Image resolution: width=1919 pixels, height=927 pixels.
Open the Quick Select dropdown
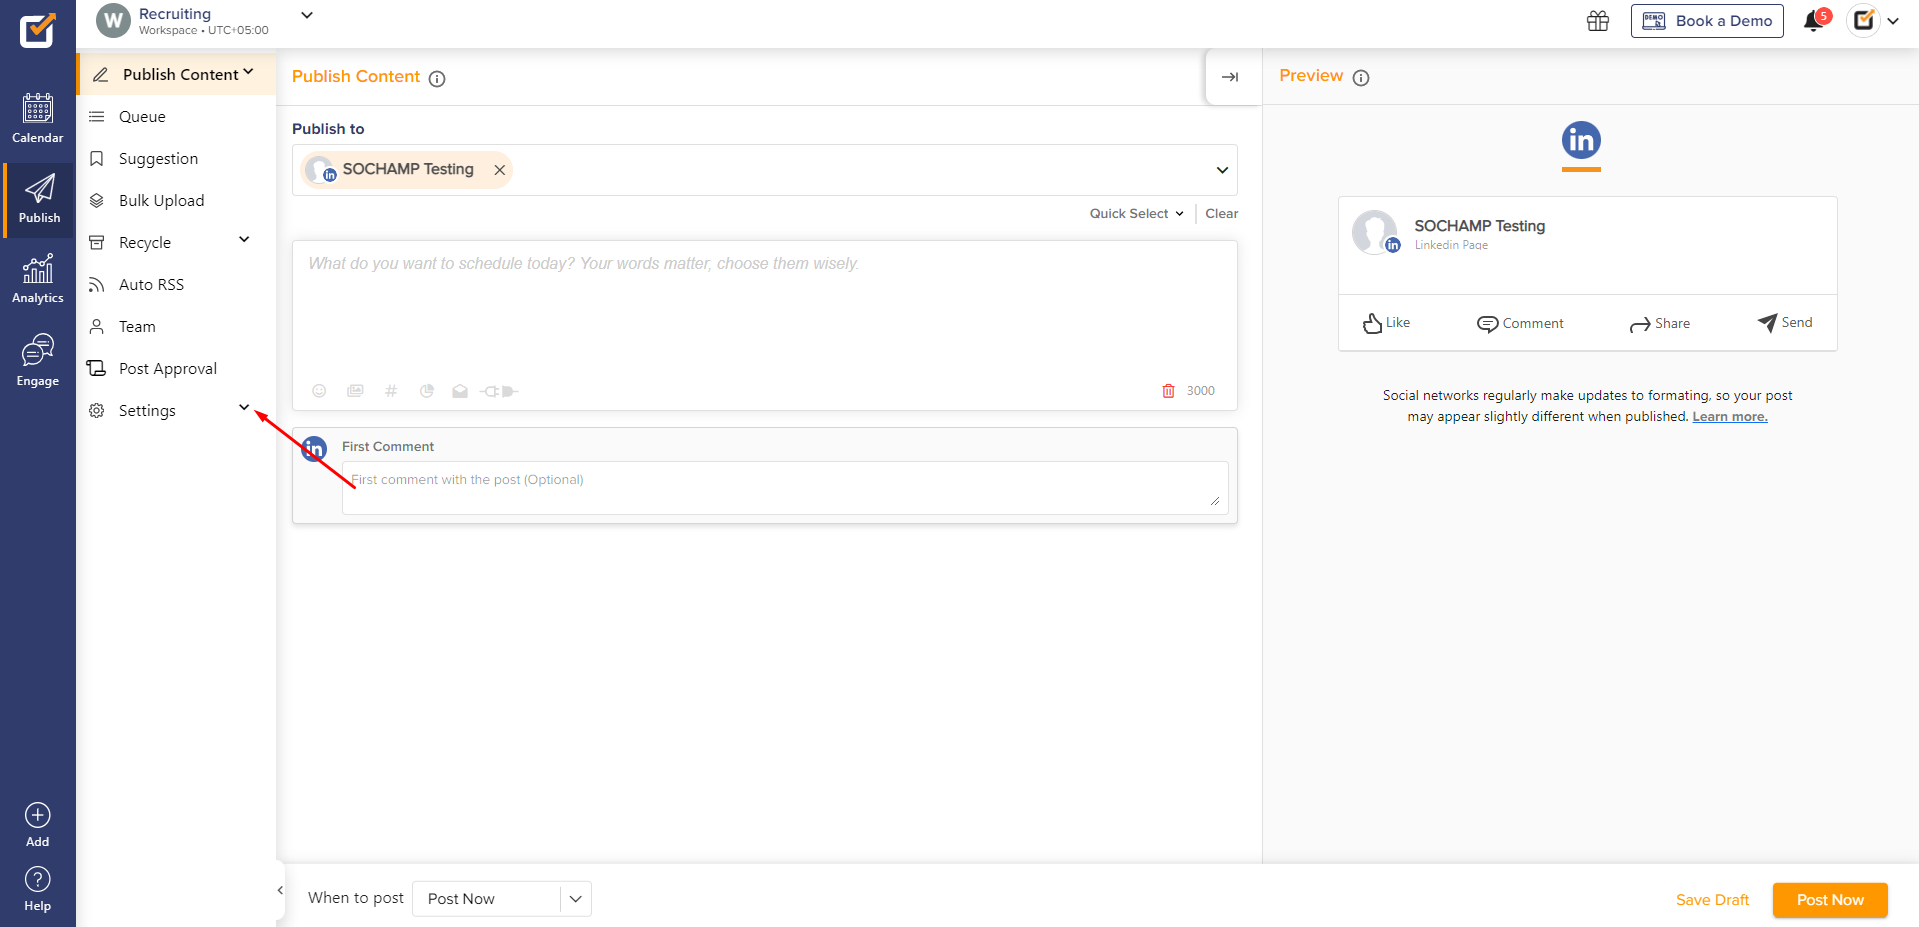coord(1137,213)
